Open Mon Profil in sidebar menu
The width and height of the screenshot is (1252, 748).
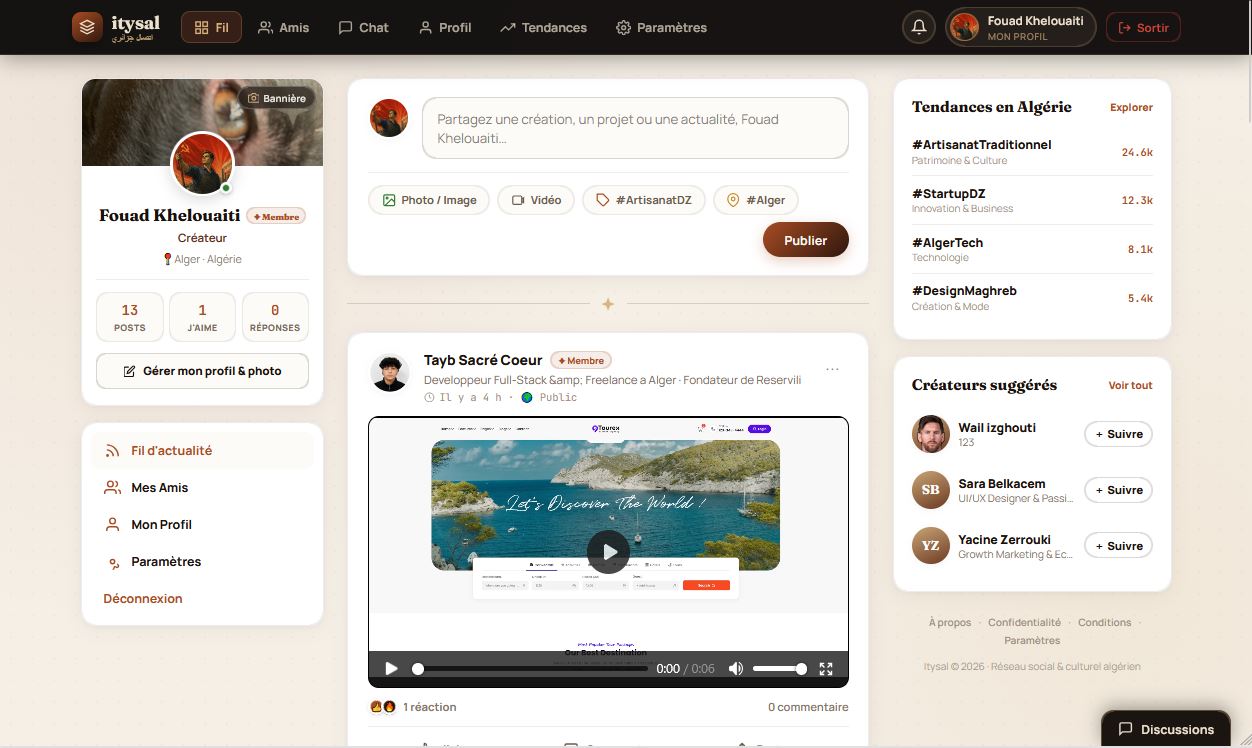point(202,525)
